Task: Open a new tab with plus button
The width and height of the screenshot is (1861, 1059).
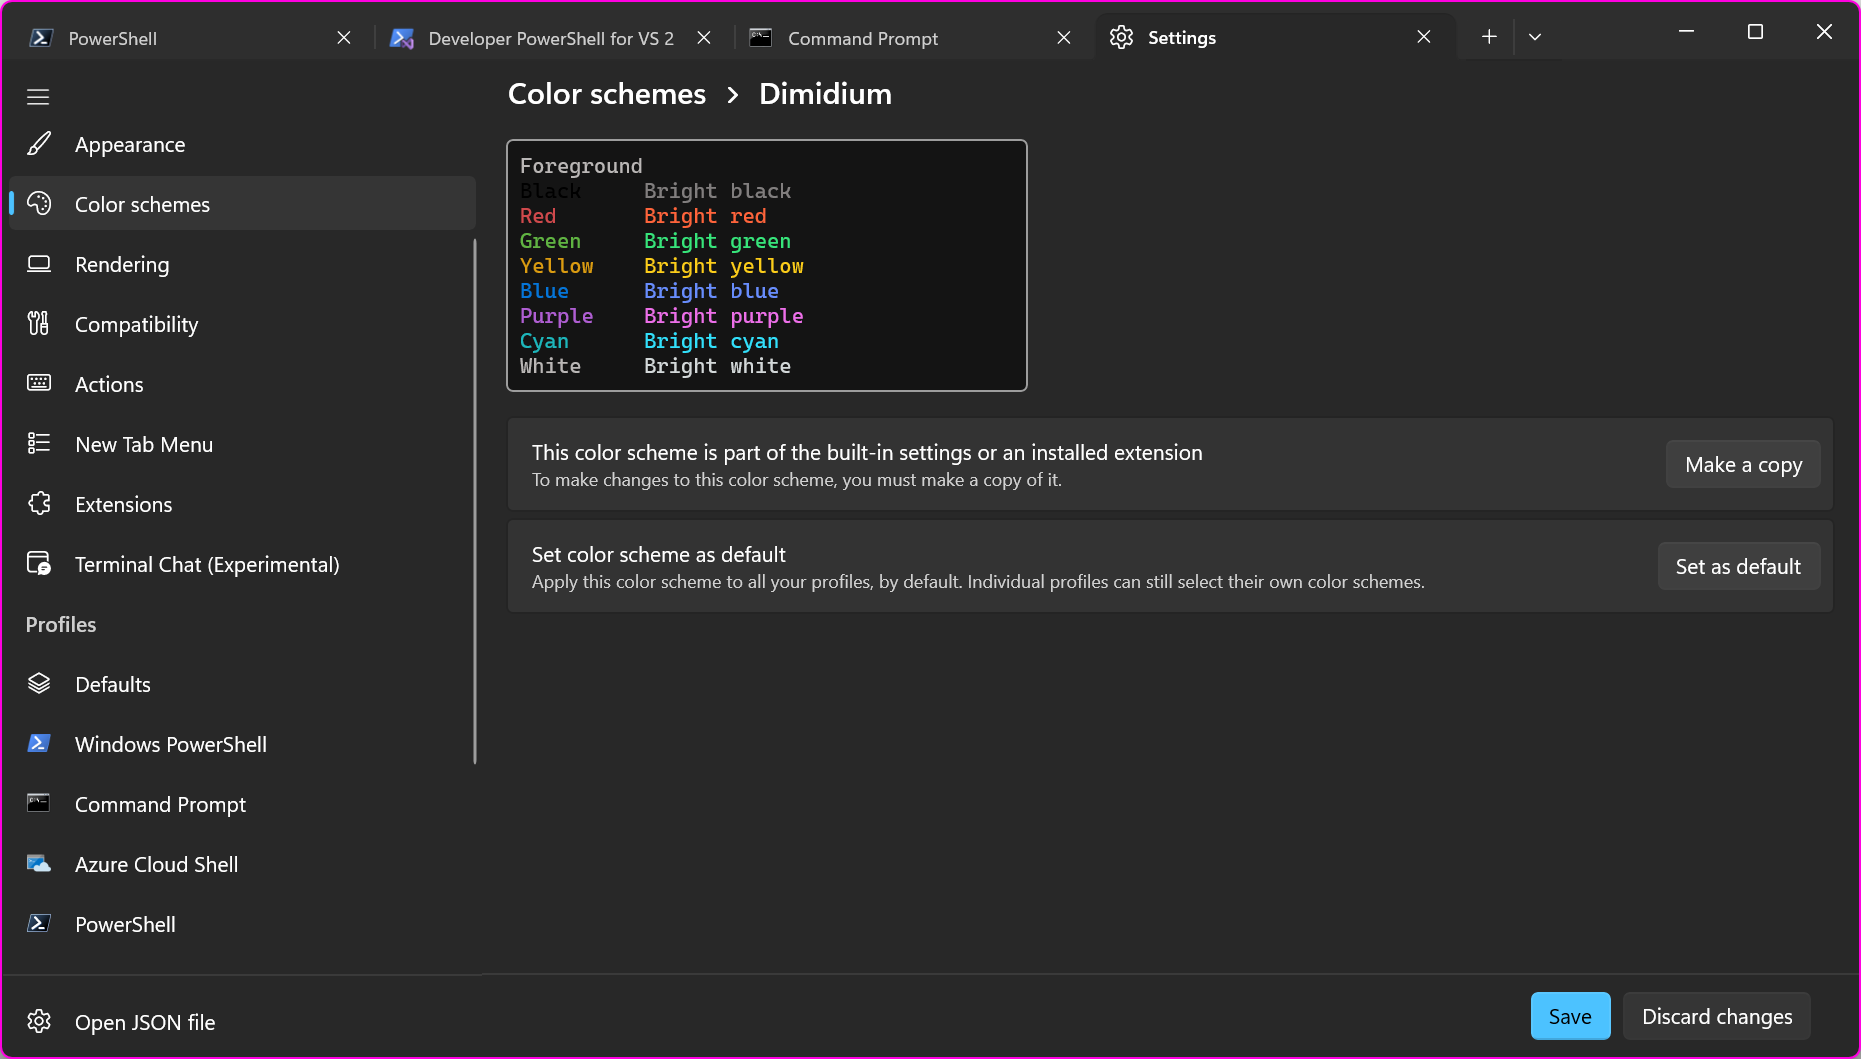Action: (x=1489, y=37)
